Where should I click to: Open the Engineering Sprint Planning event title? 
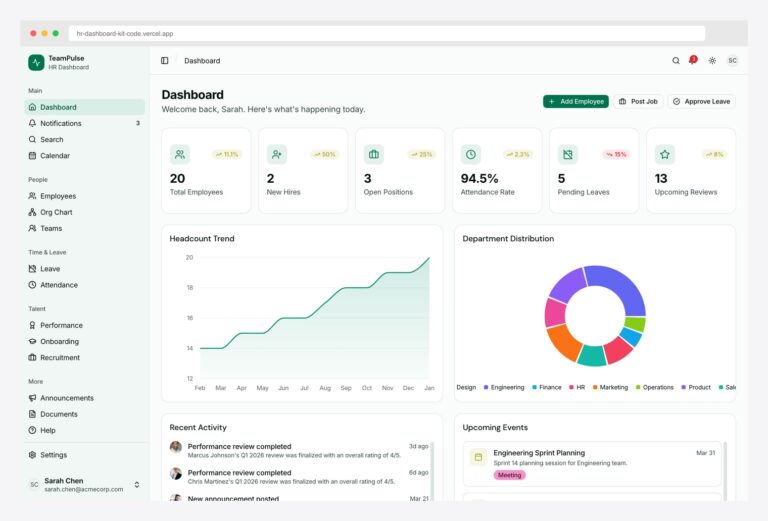[x=539, y=453]
